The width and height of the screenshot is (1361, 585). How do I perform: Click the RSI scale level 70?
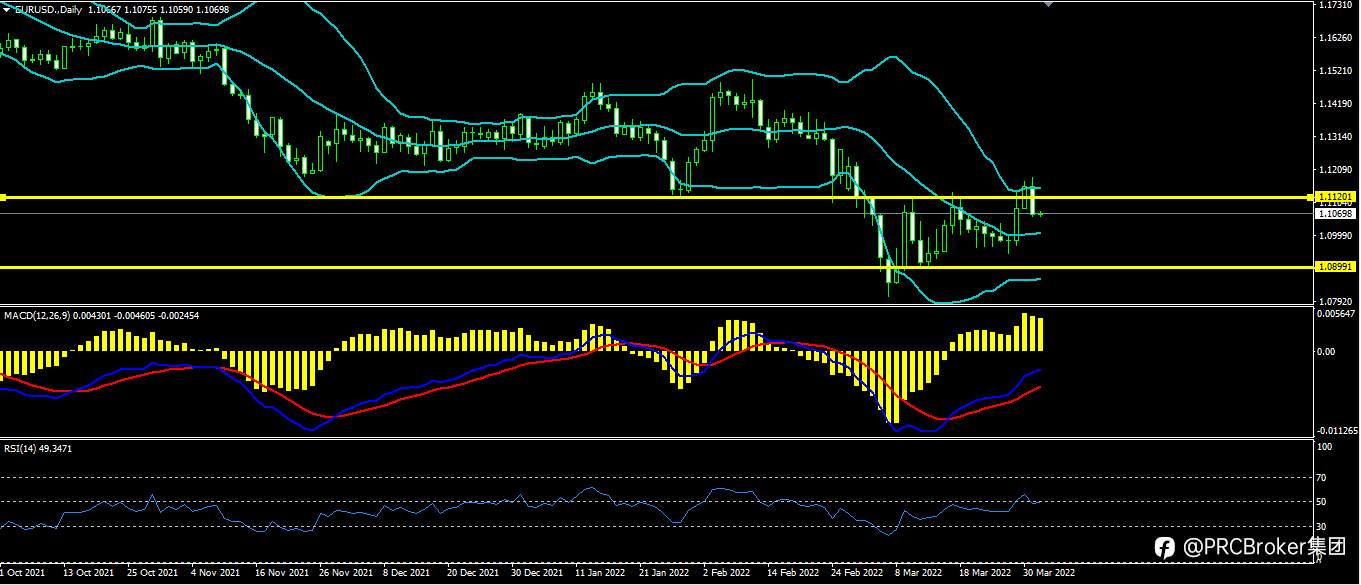(x=1322, y=478)
